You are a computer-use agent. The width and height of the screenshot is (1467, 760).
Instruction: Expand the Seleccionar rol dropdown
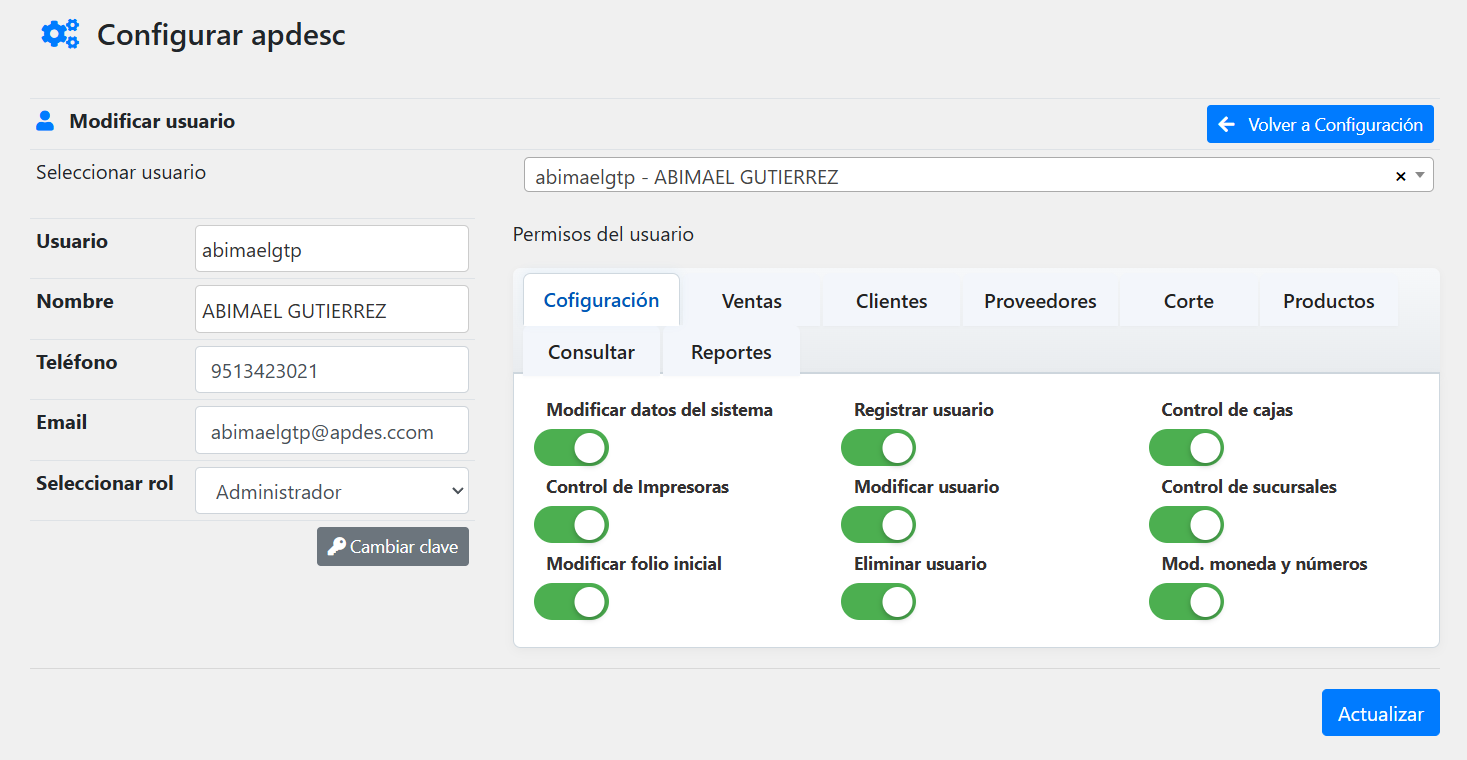point(331,491)
